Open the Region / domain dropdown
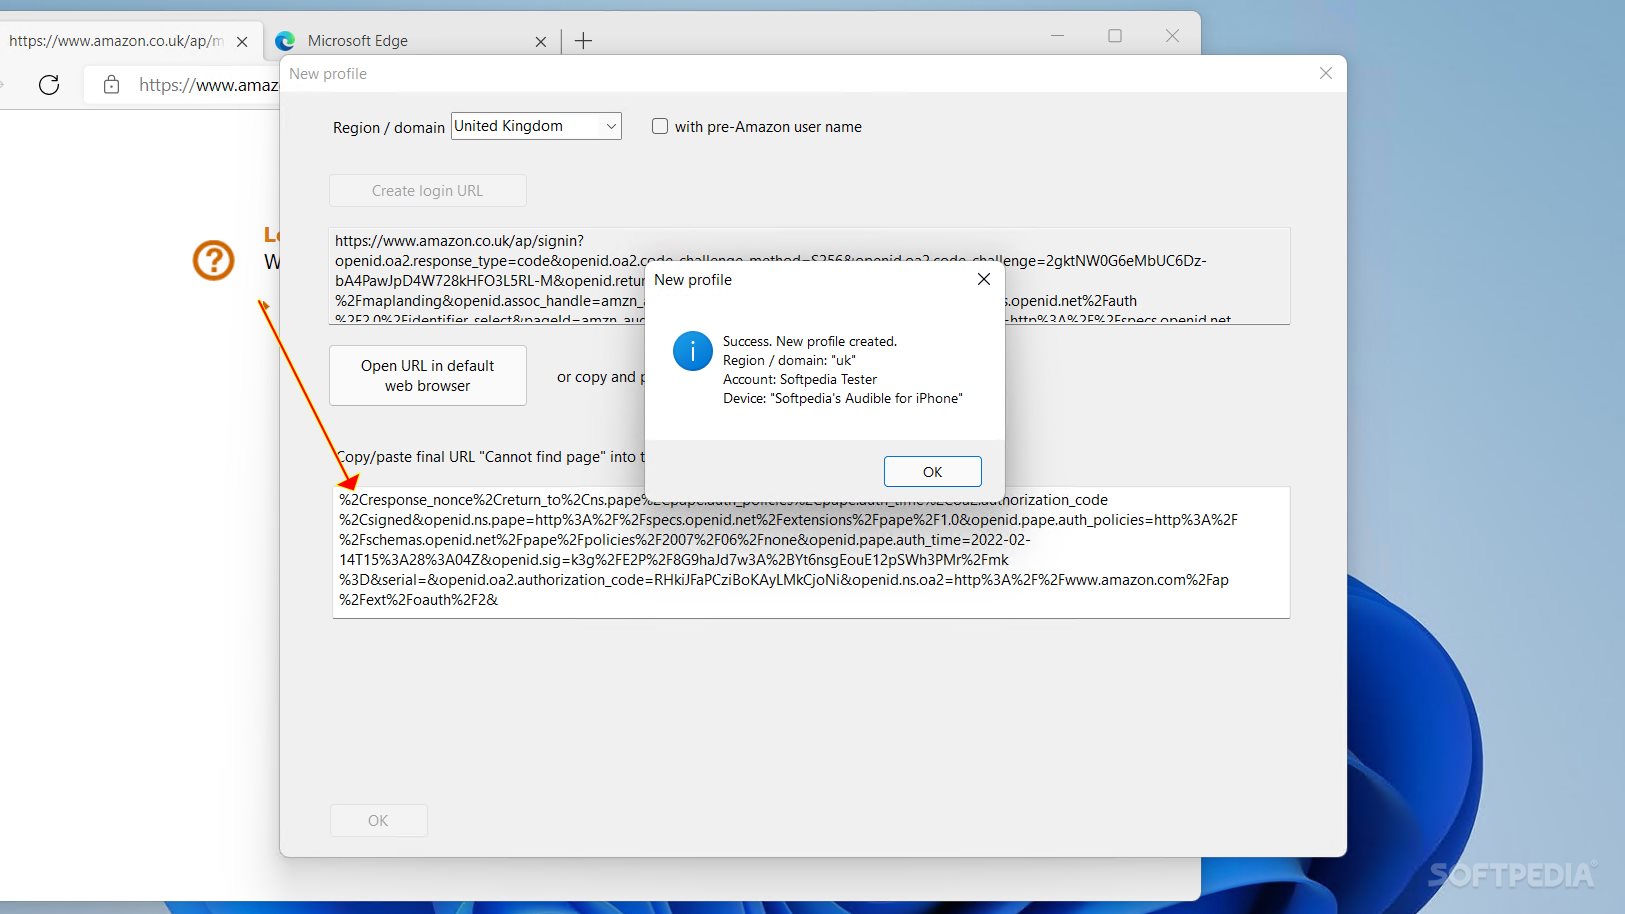 (x=536, y=126)
